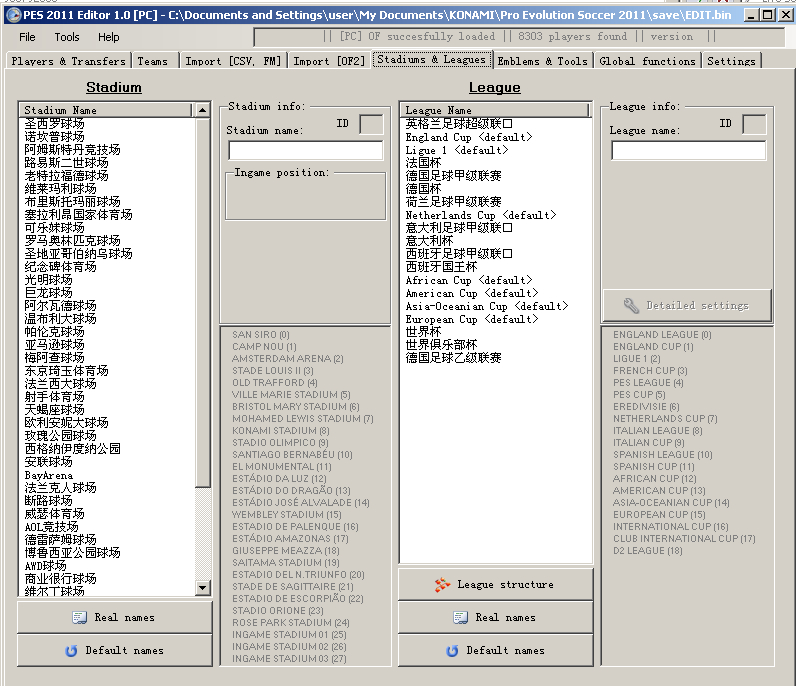Click the stadium list scrollbar thumb
796x686 pixels.
(x=203, y=302)
